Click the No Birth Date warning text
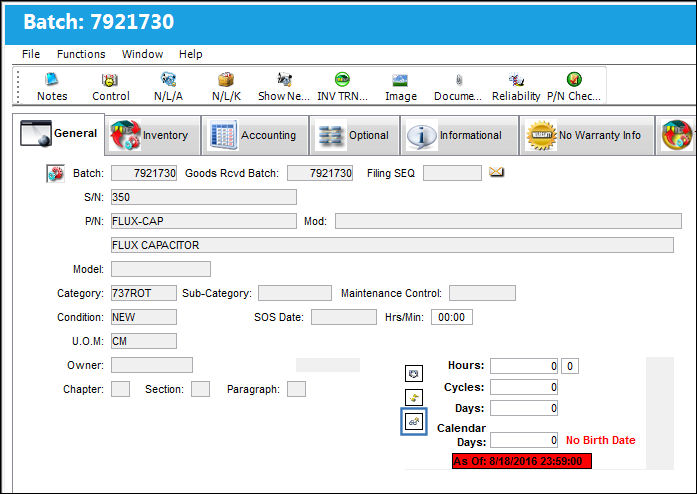 point(601,440)
